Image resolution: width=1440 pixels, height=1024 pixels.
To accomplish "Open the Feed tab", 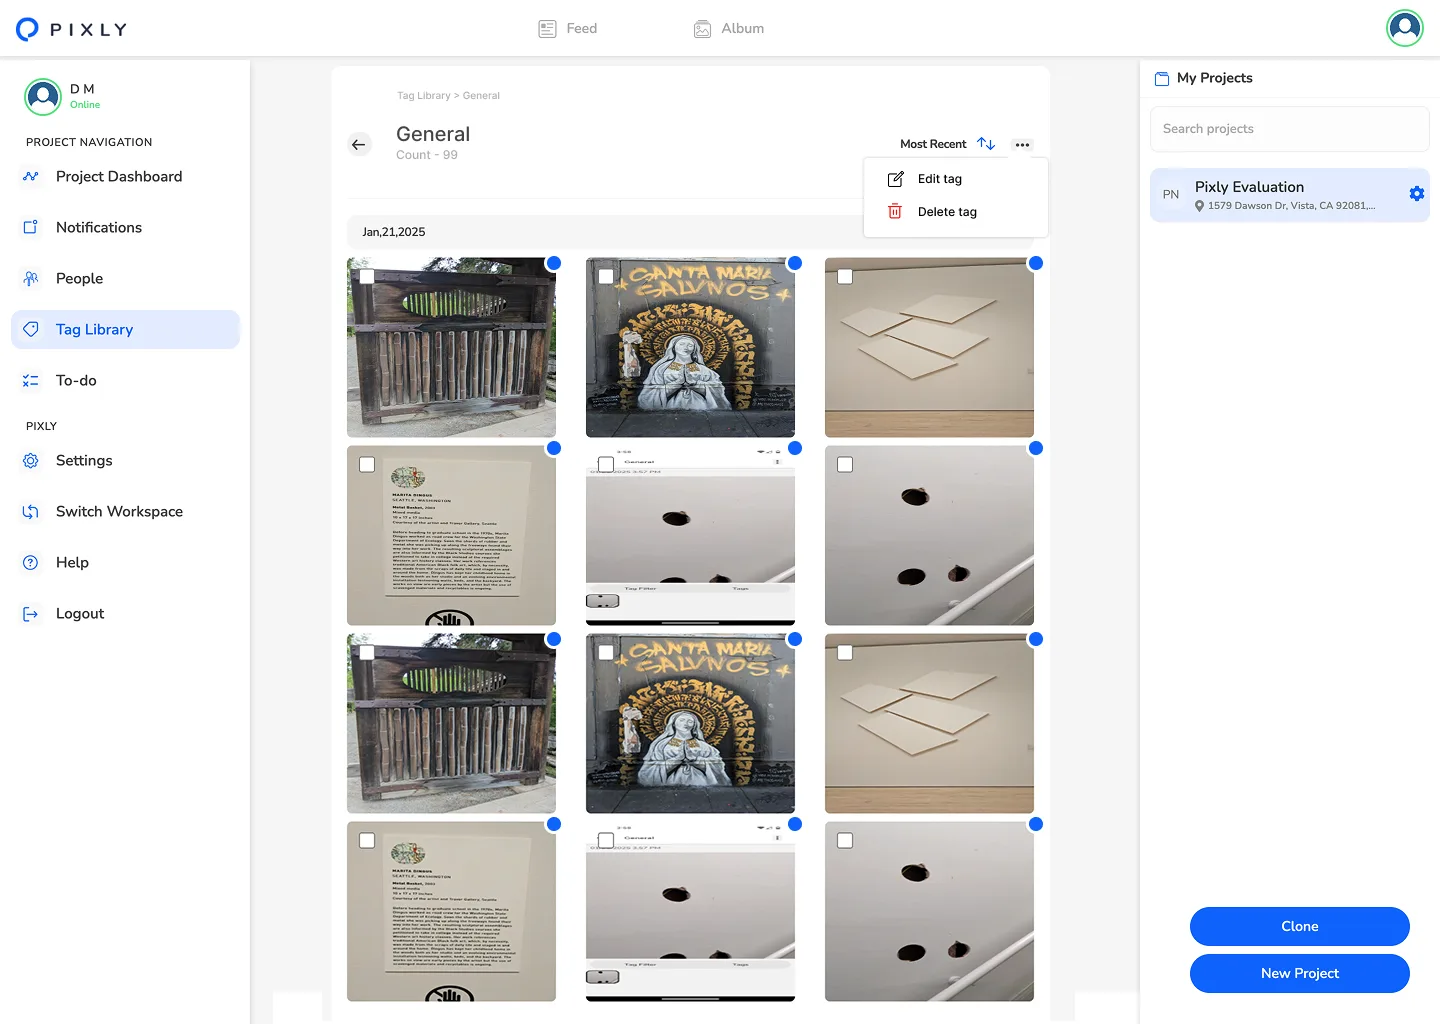I will [567, 29].
